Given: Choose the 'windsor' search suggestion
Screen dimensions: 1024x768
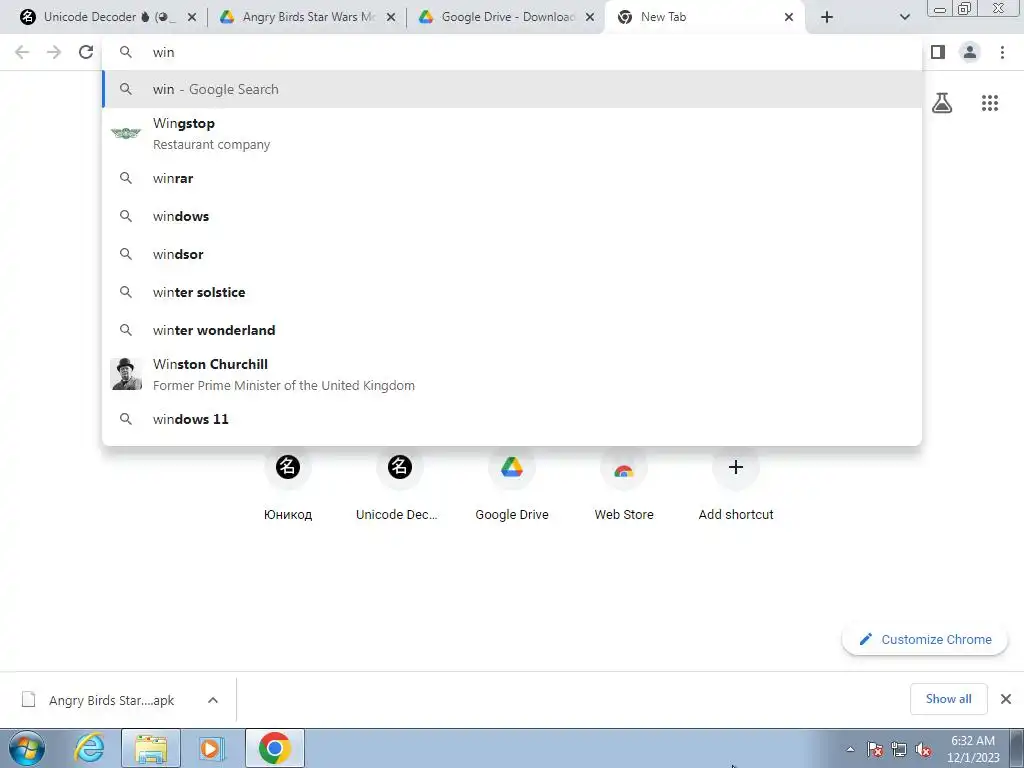Looking at the screenshot, I should (512, 254).
